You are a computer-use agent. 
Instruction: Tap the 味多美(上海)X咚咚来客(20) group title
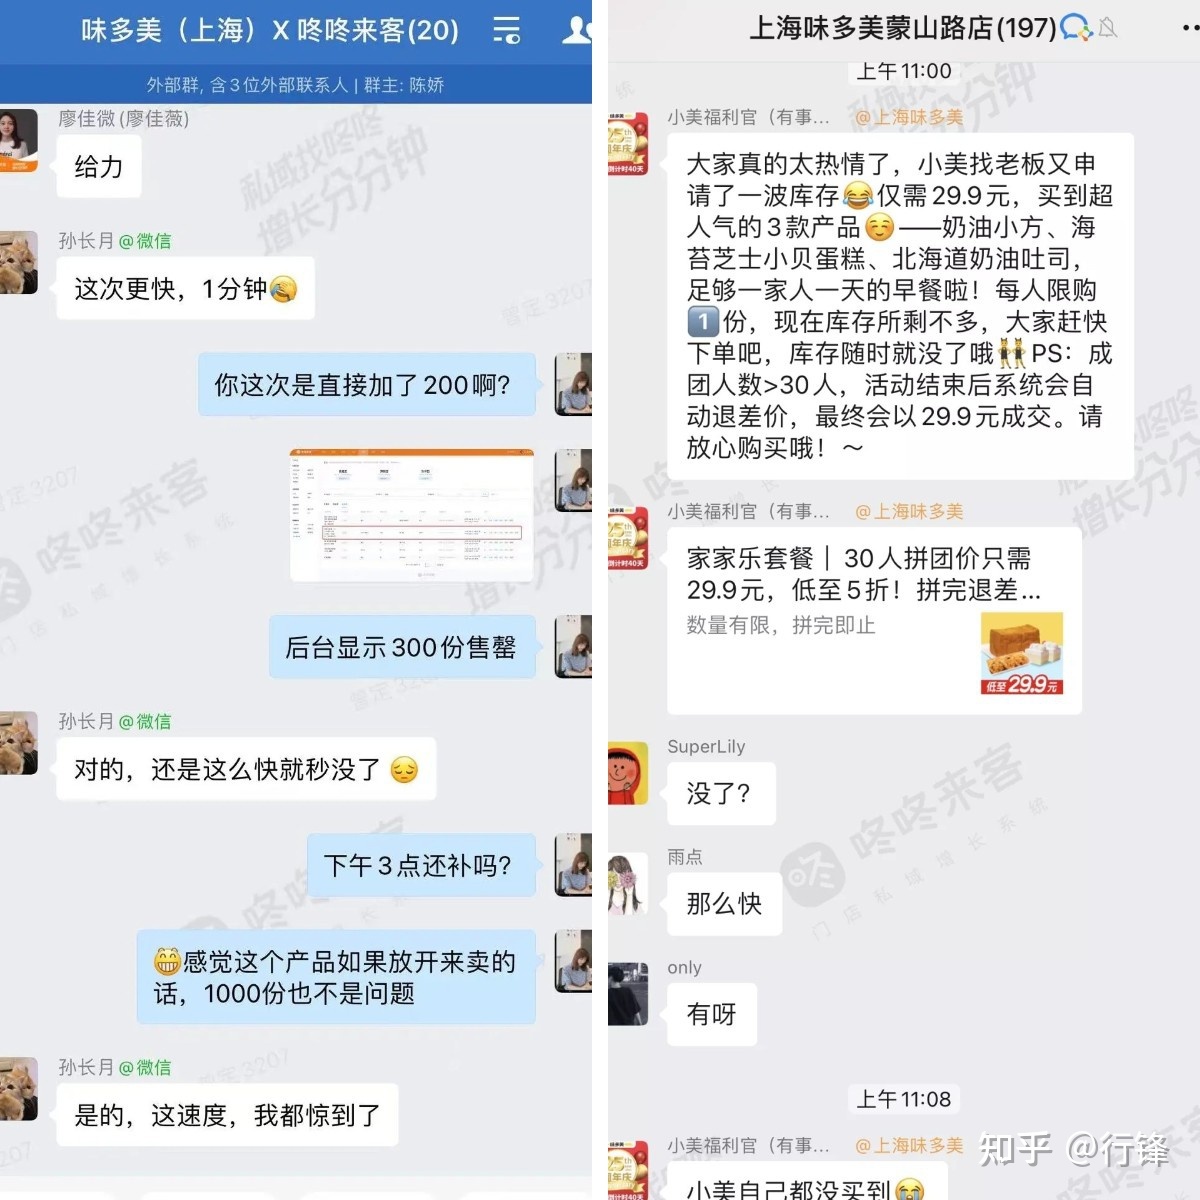click(x=270, y=30)
